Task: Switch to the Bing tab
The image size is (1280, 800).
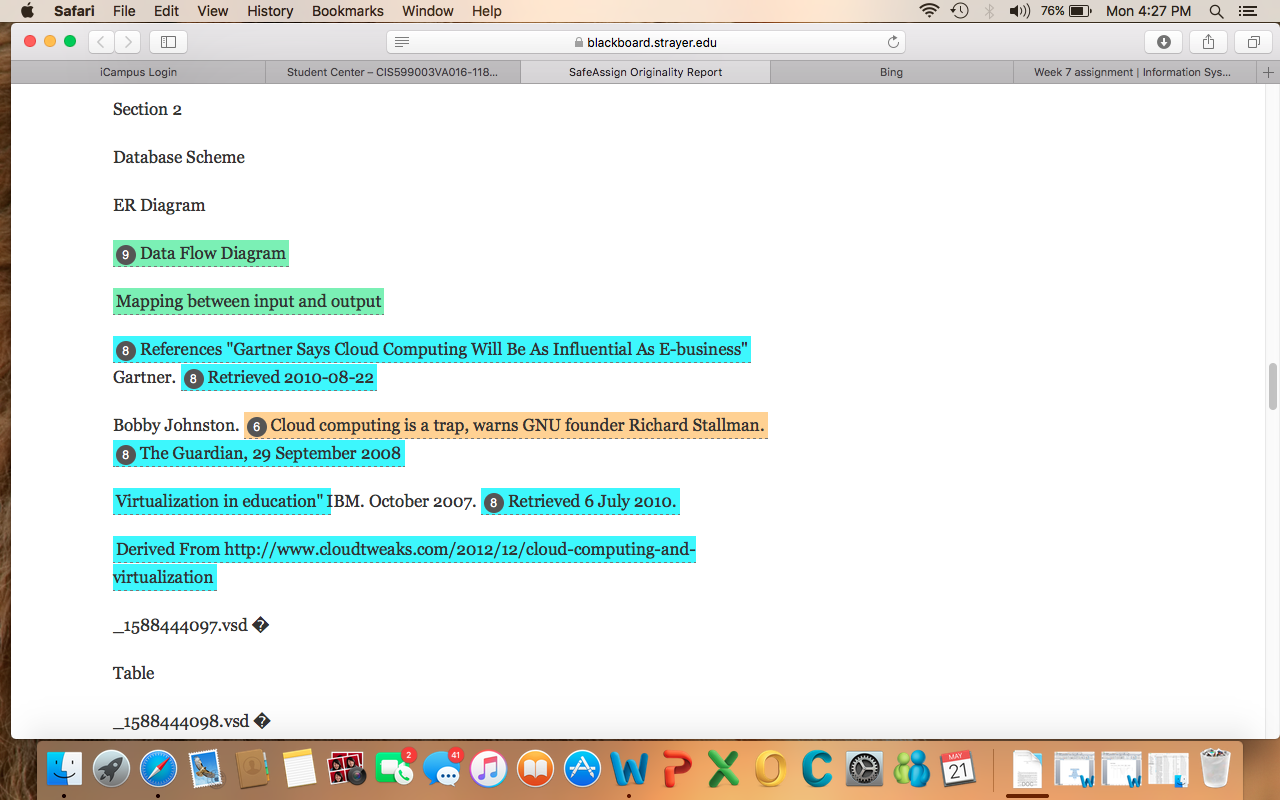Action: click(891, 72)
